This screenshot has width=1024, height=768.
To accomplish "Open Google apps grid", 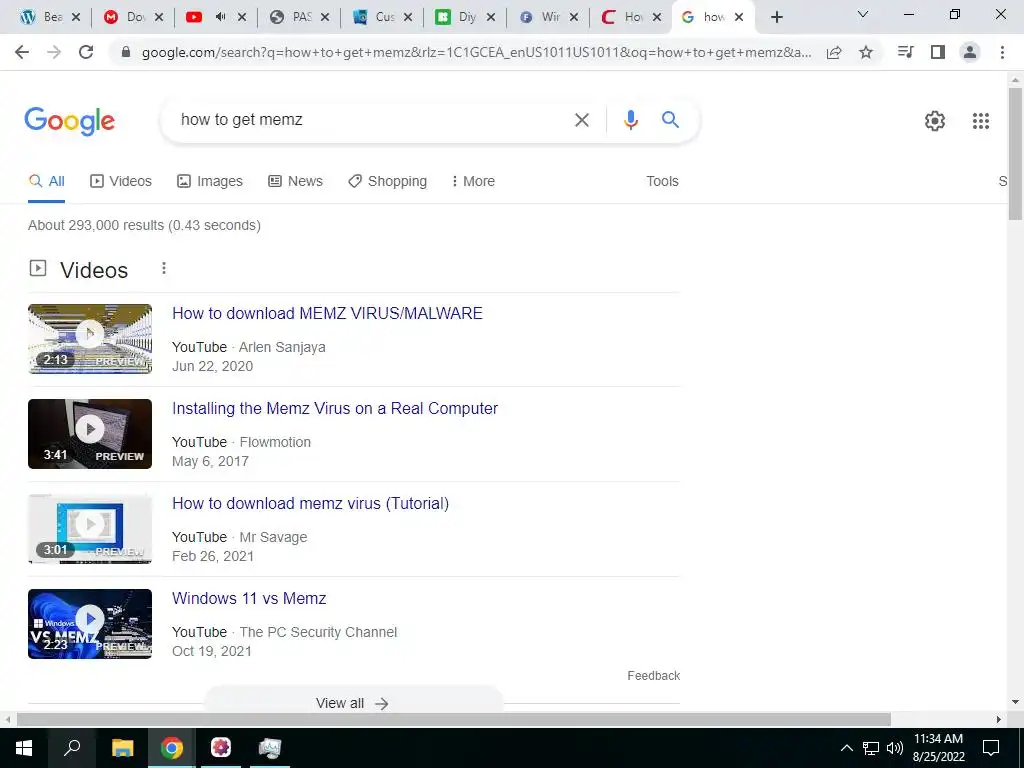I will [981, 121].
